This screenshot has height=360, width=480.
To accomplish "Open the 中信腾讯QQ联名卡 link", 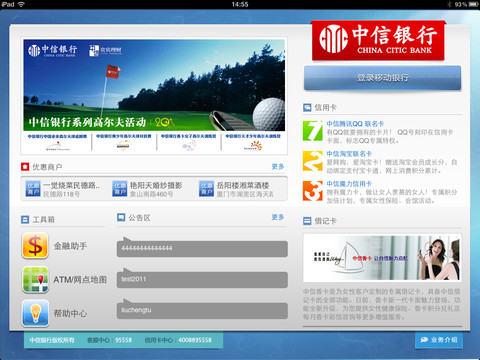I will (355, 124).
